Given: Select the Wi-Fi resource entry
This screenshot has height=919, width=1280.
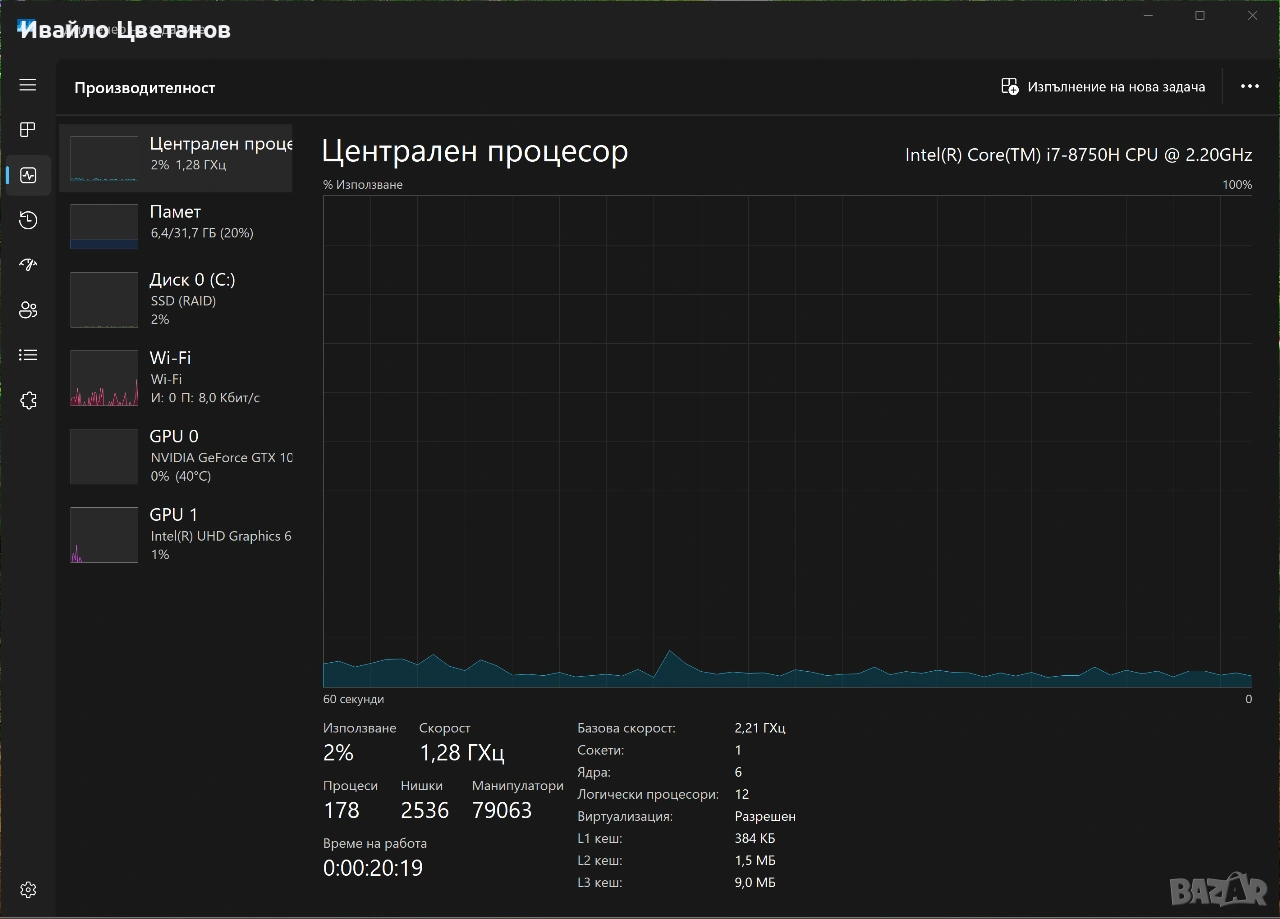Looking at the screenshot, I should [x=176, y=377].
